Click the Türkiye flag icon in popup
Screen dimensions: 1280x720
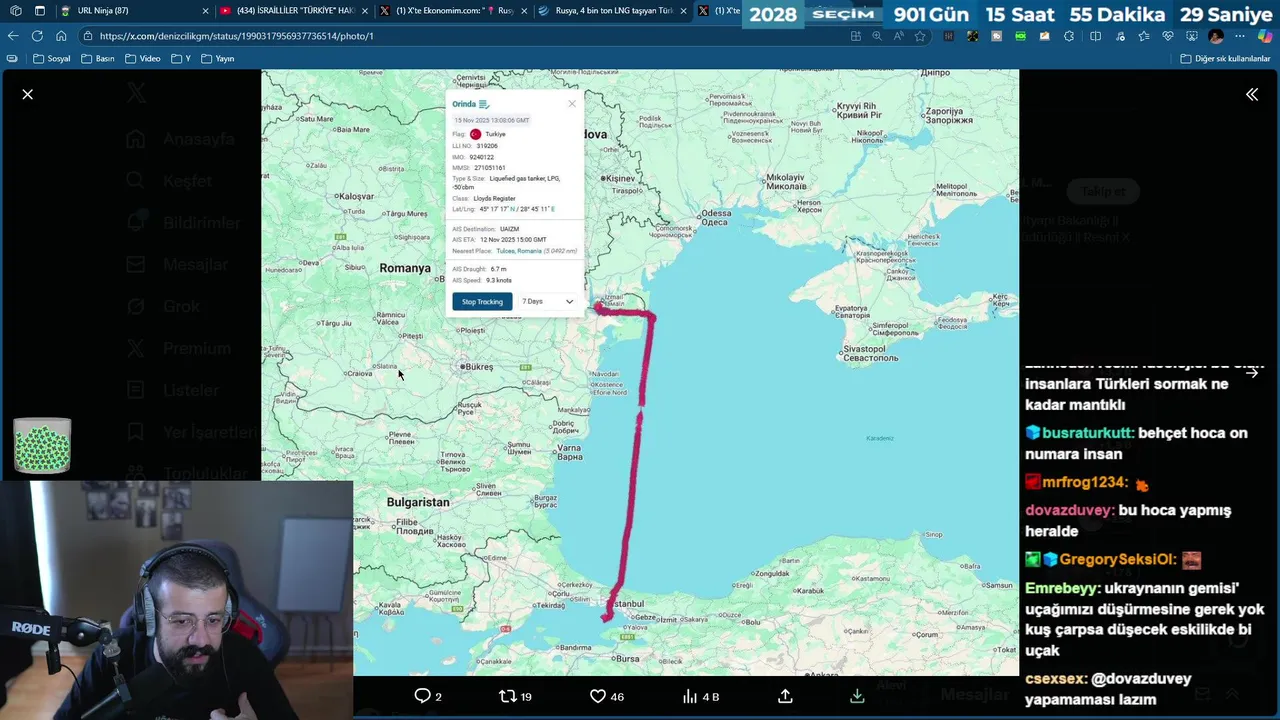tap(475, 134)
